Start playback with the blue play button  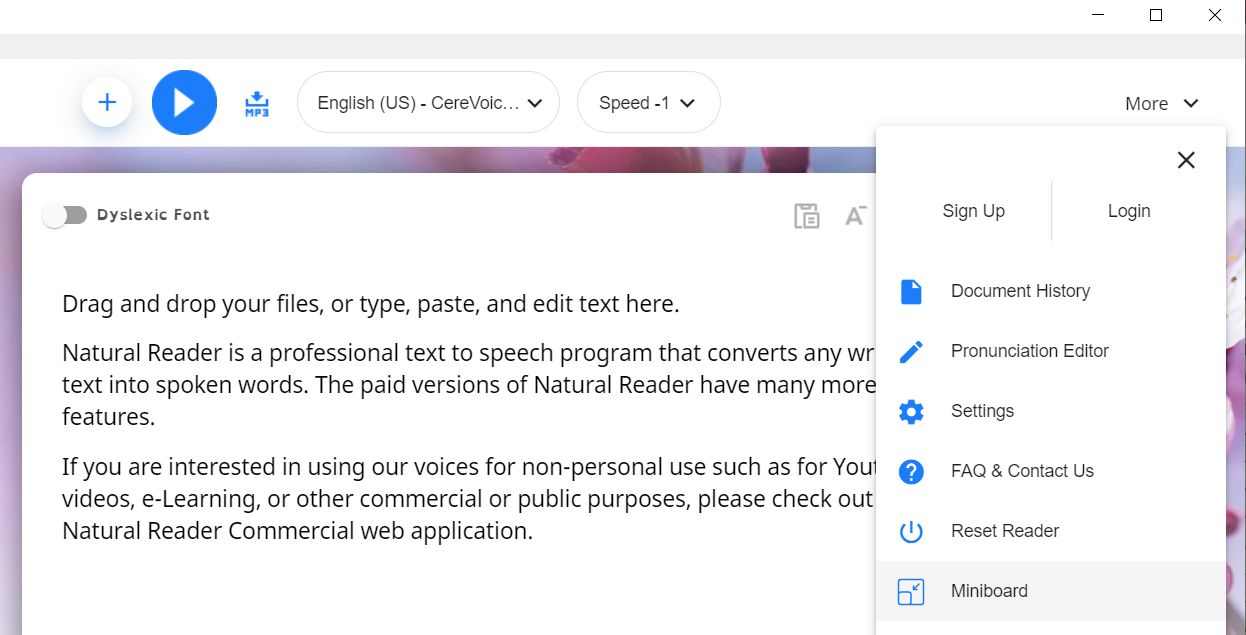tap(184, 102)
